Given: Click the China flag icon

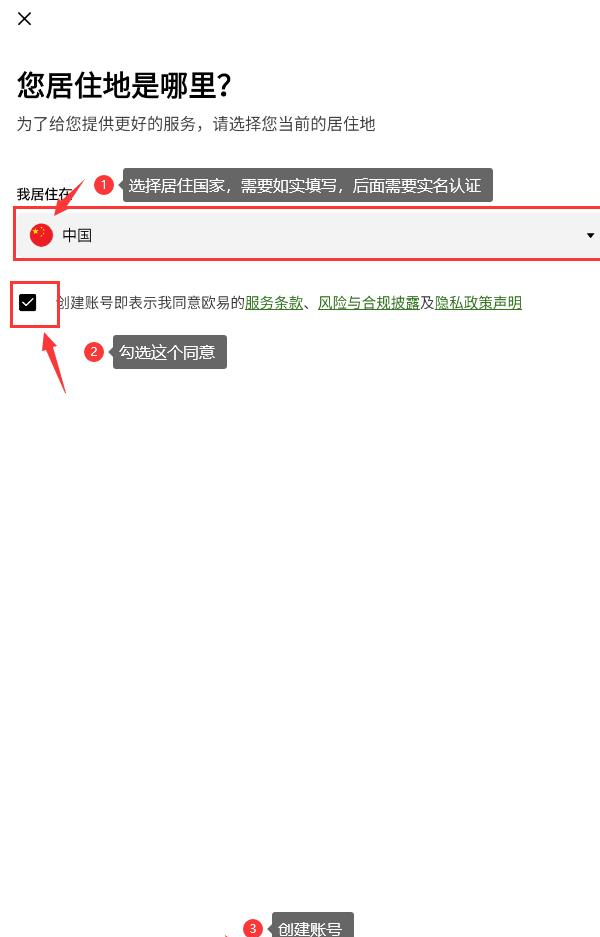Looking at the screenshot, I should tap(41, 235).
